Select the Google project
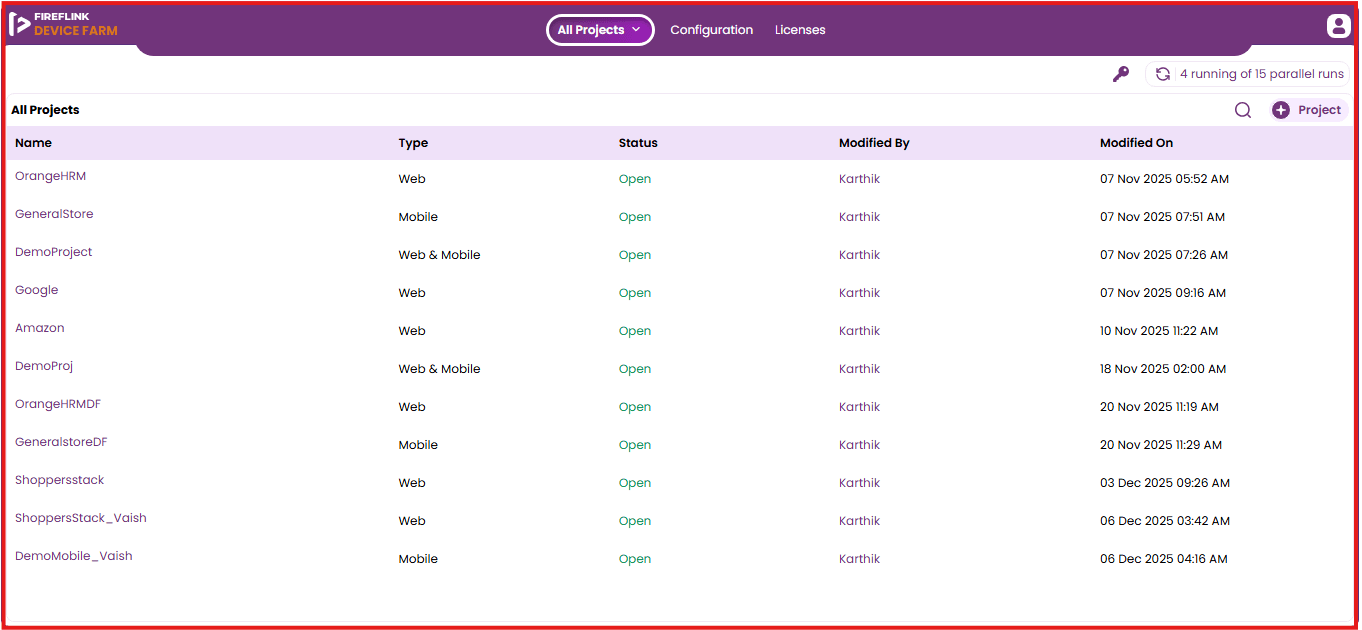 pos(37,290)
